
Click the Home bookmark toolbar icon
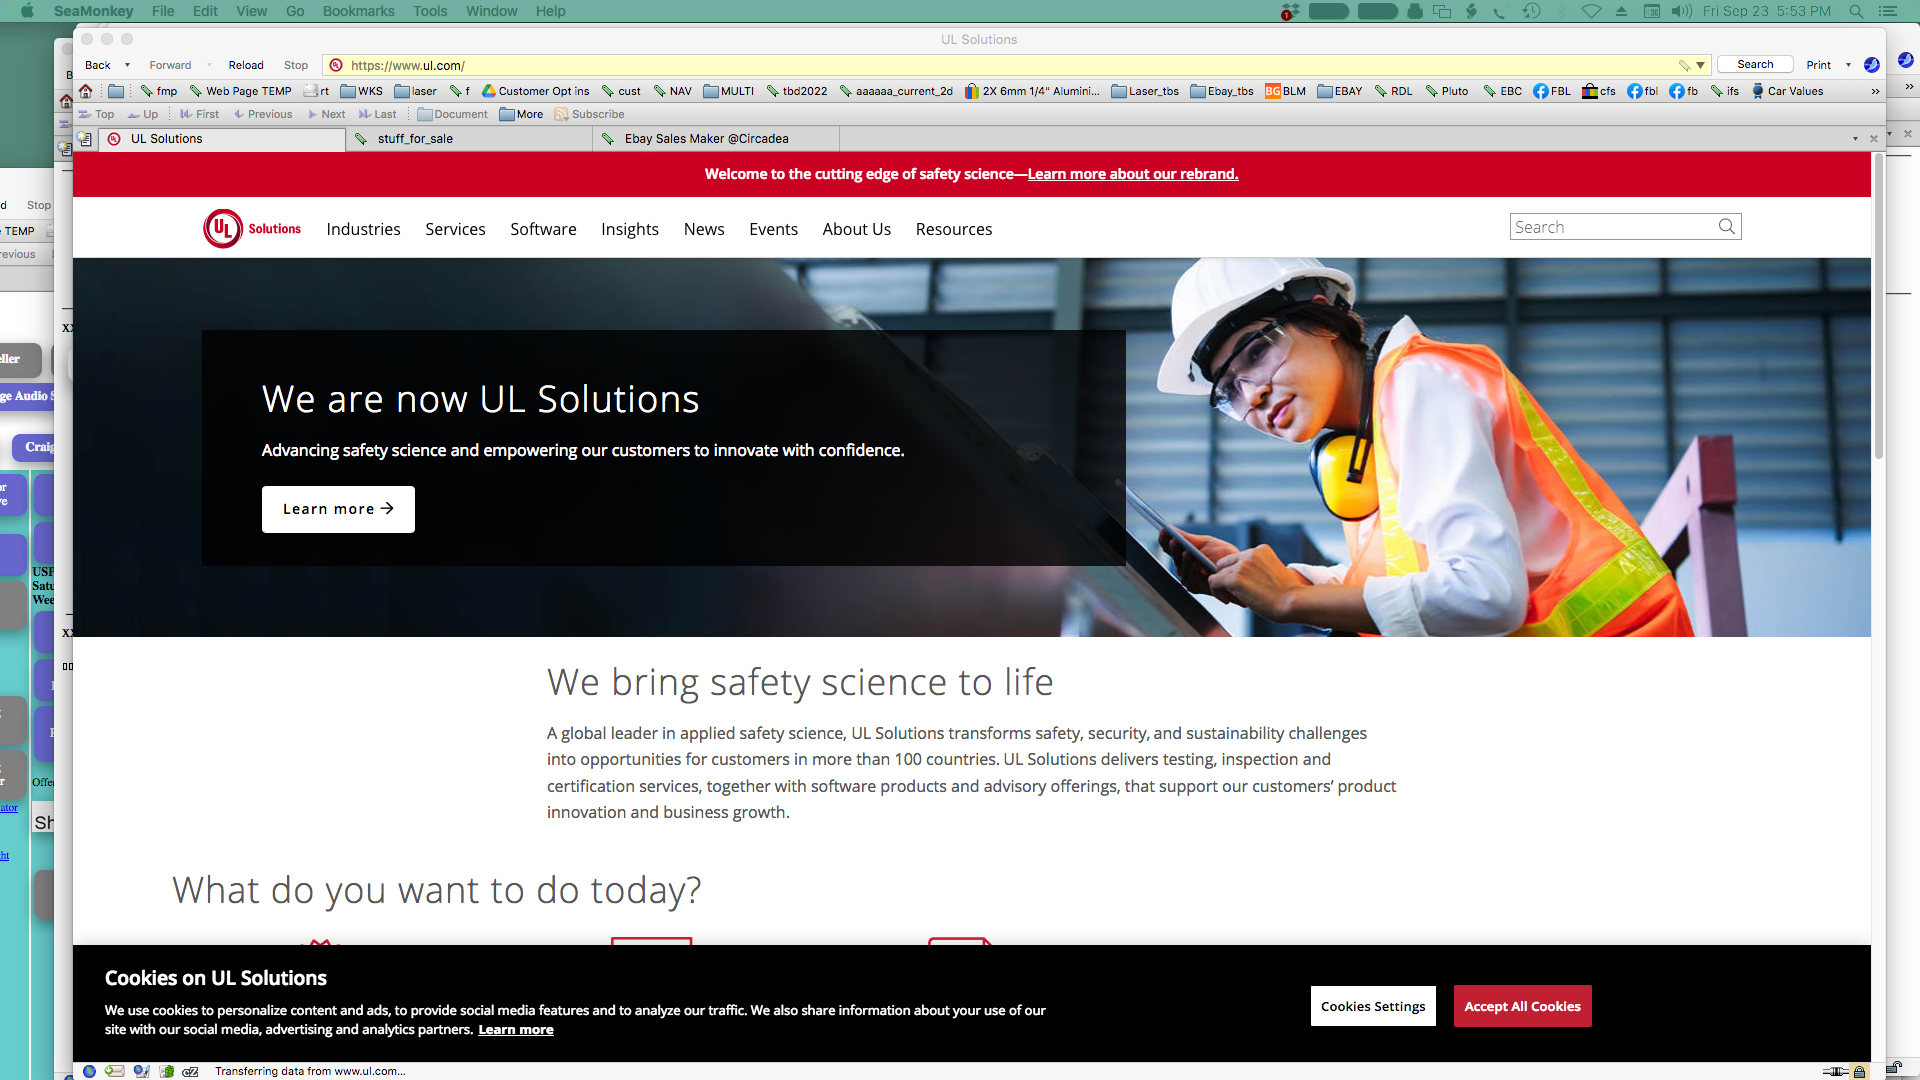(x=86, y=91)
